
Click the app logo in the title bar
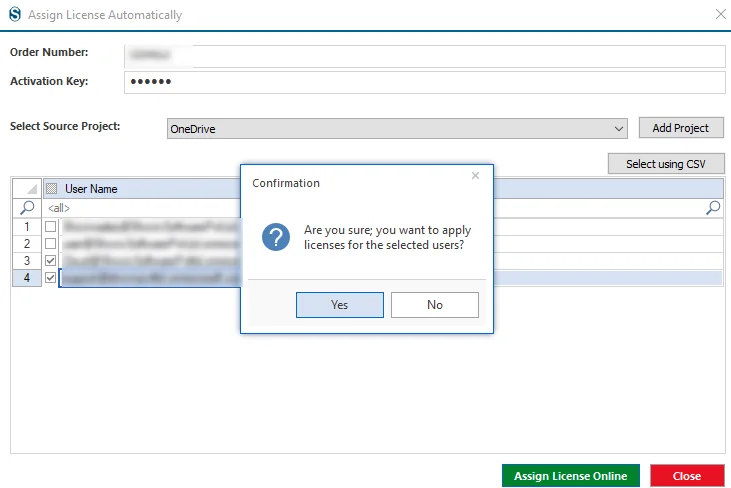pos(15,14)
